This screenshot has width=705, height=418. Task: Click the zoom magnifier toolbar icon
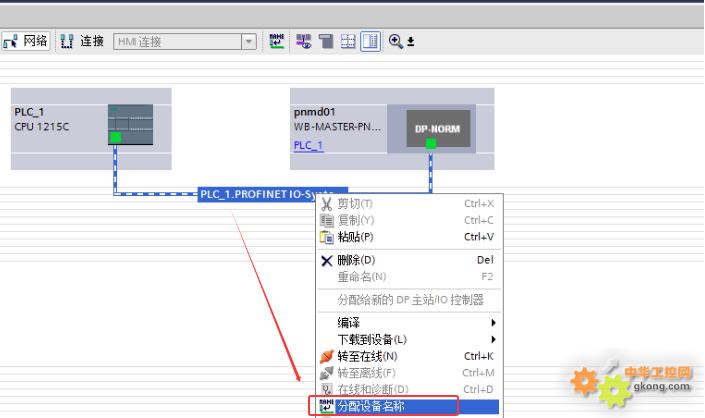click(x=395, y=41)
